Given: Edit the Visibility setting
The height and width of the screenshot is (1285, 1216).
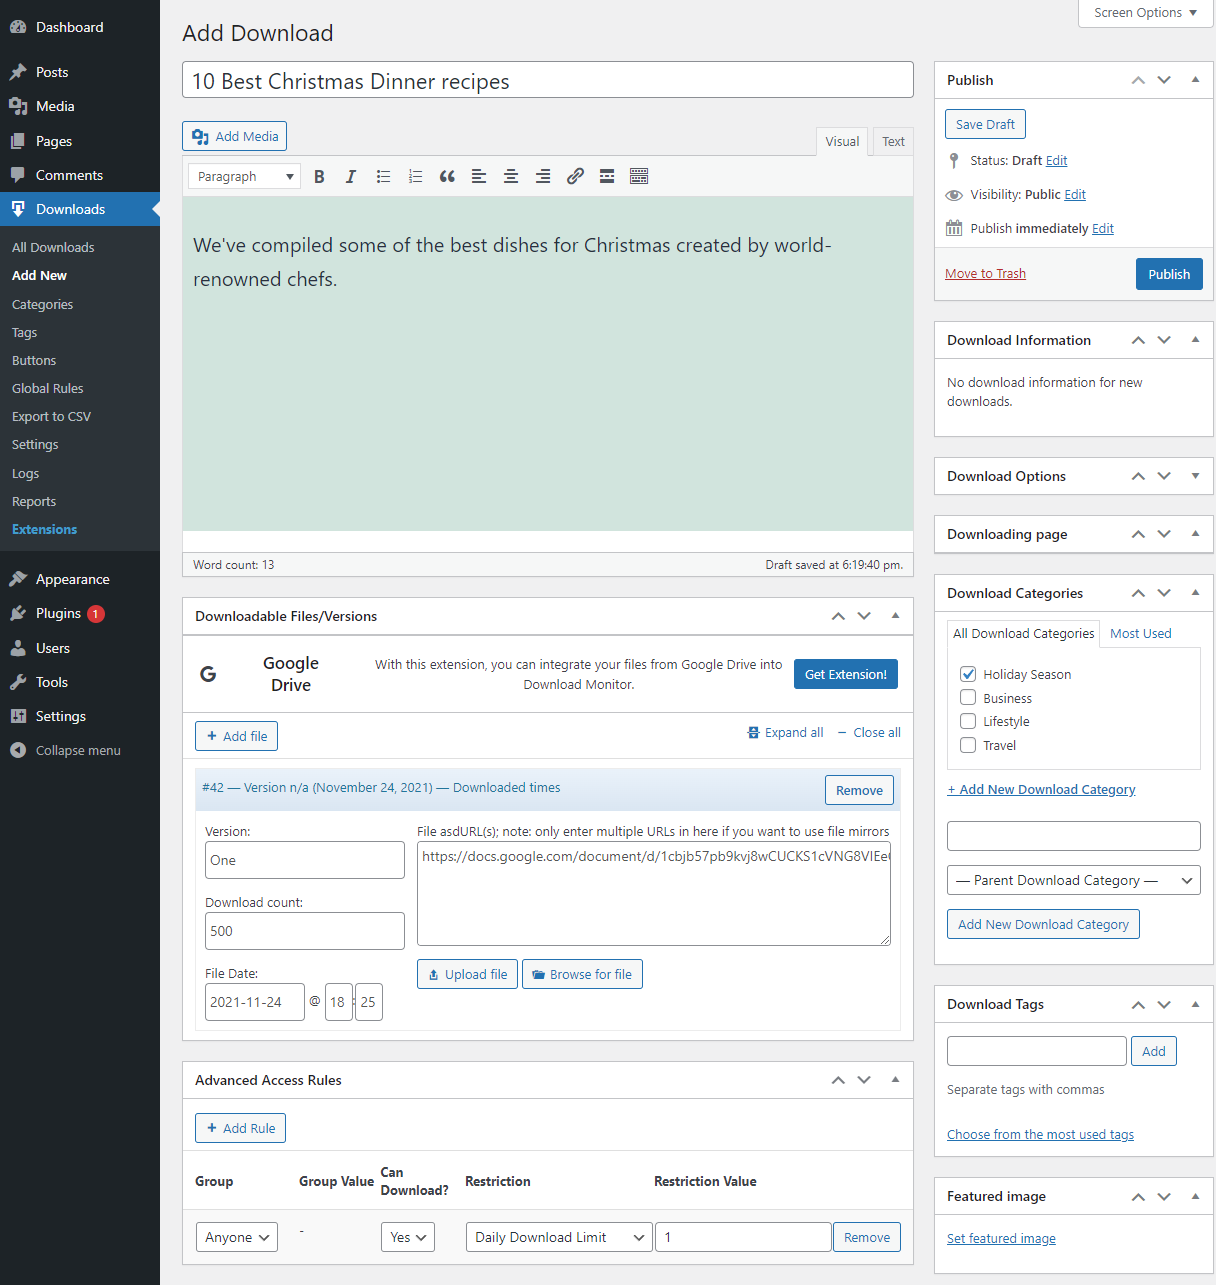Looking at the screenshot, I should [x=1075, y=195].
